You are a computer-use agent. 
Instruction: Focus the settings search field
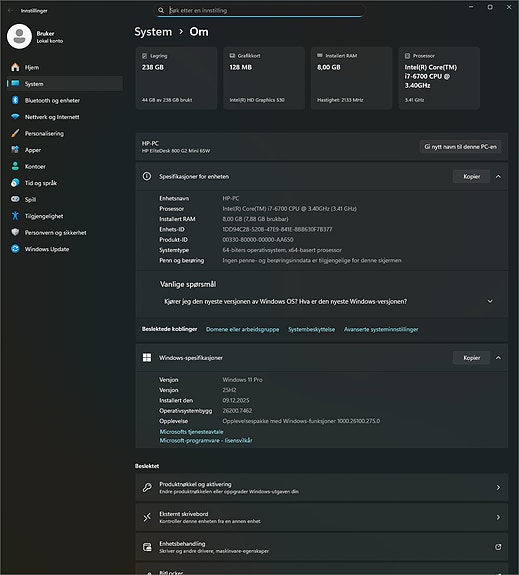259,10
